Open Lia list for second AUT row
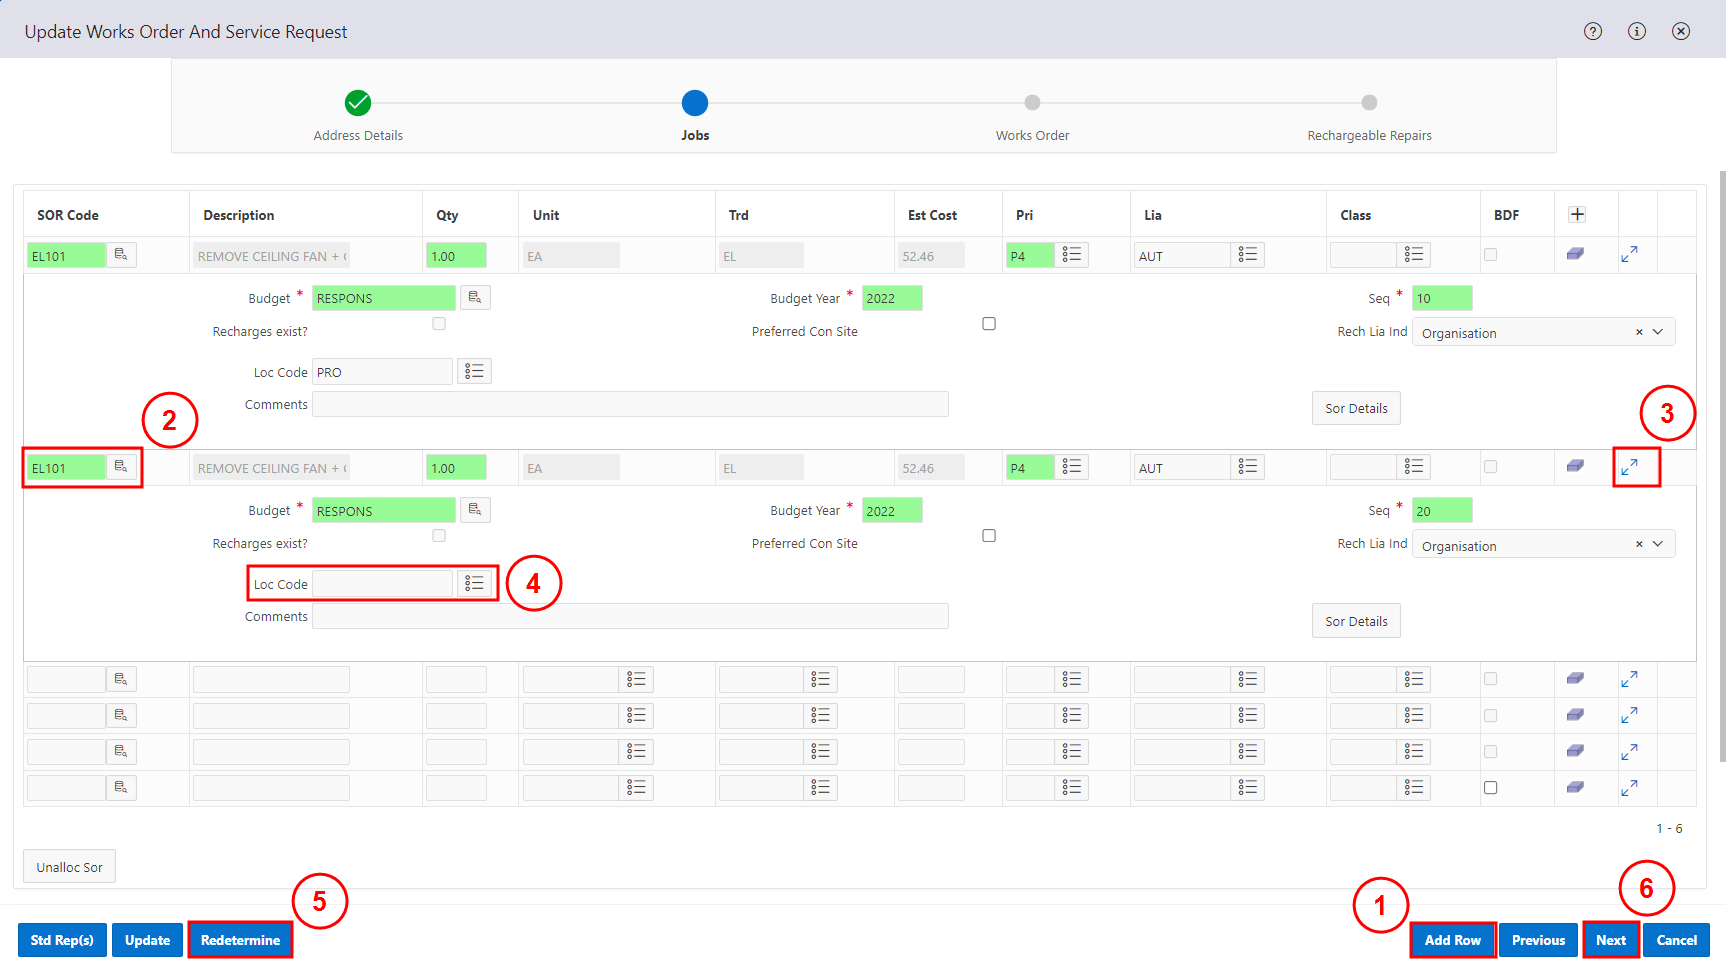The image size is (1726, 970). click(1248, 467)
